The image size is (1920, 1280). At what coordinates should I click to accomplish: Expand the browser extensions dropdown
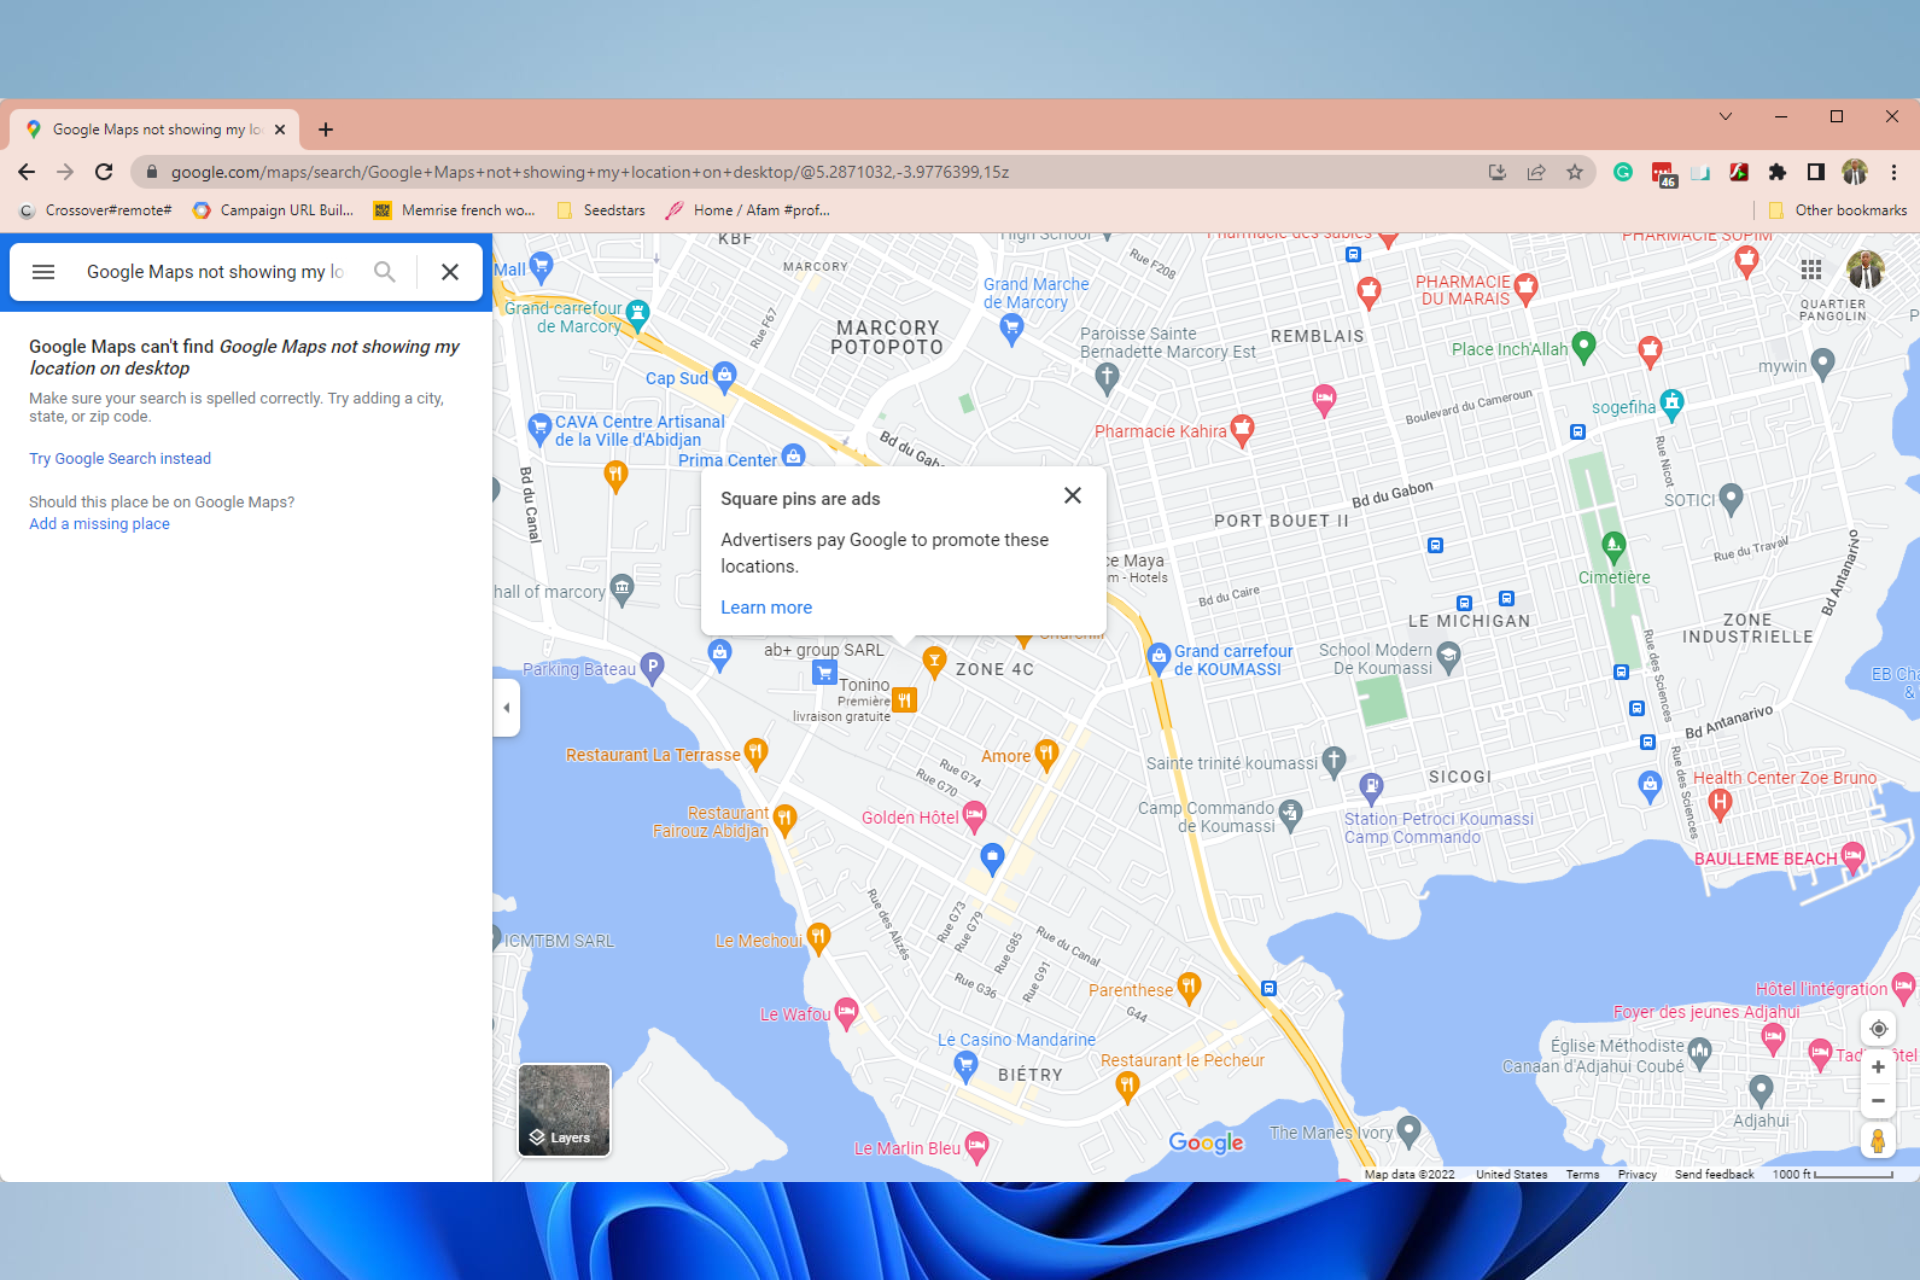point(1776,171)
